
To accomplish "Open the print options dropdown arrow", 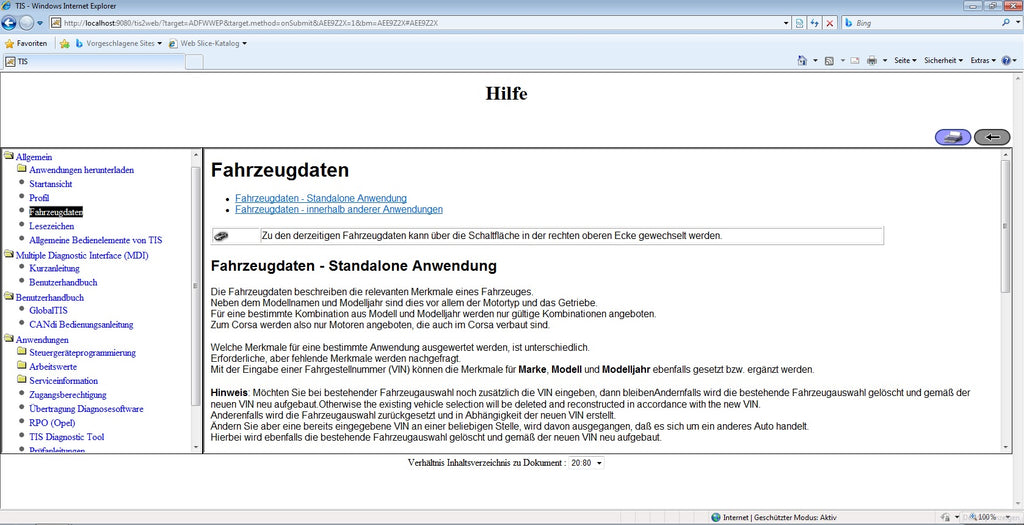I will point(885,60).
